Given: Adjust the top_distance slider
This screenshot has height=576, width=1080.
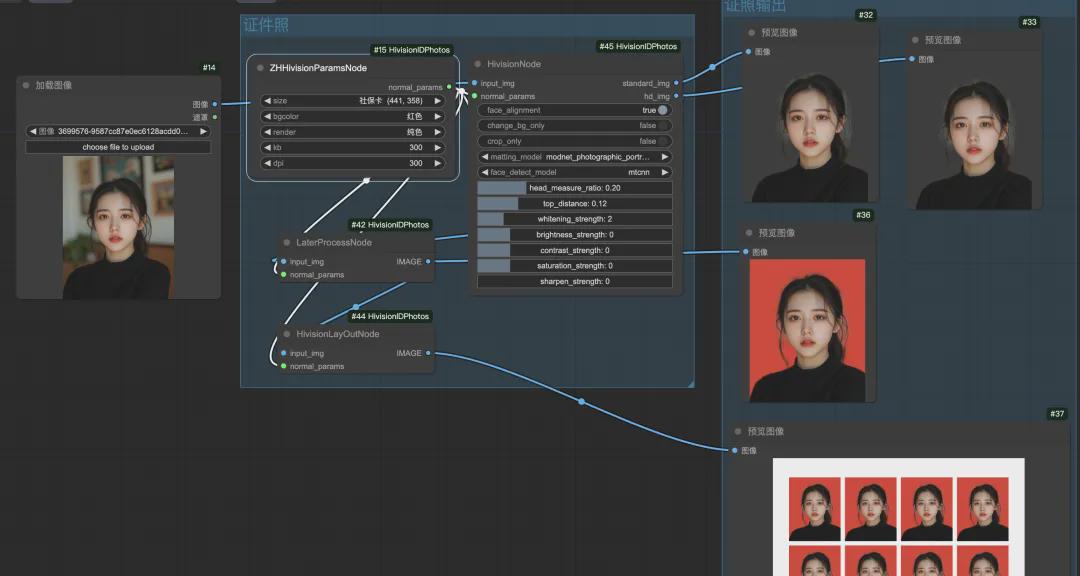Looking at the screenshot, I should click(x=574, y=203).
